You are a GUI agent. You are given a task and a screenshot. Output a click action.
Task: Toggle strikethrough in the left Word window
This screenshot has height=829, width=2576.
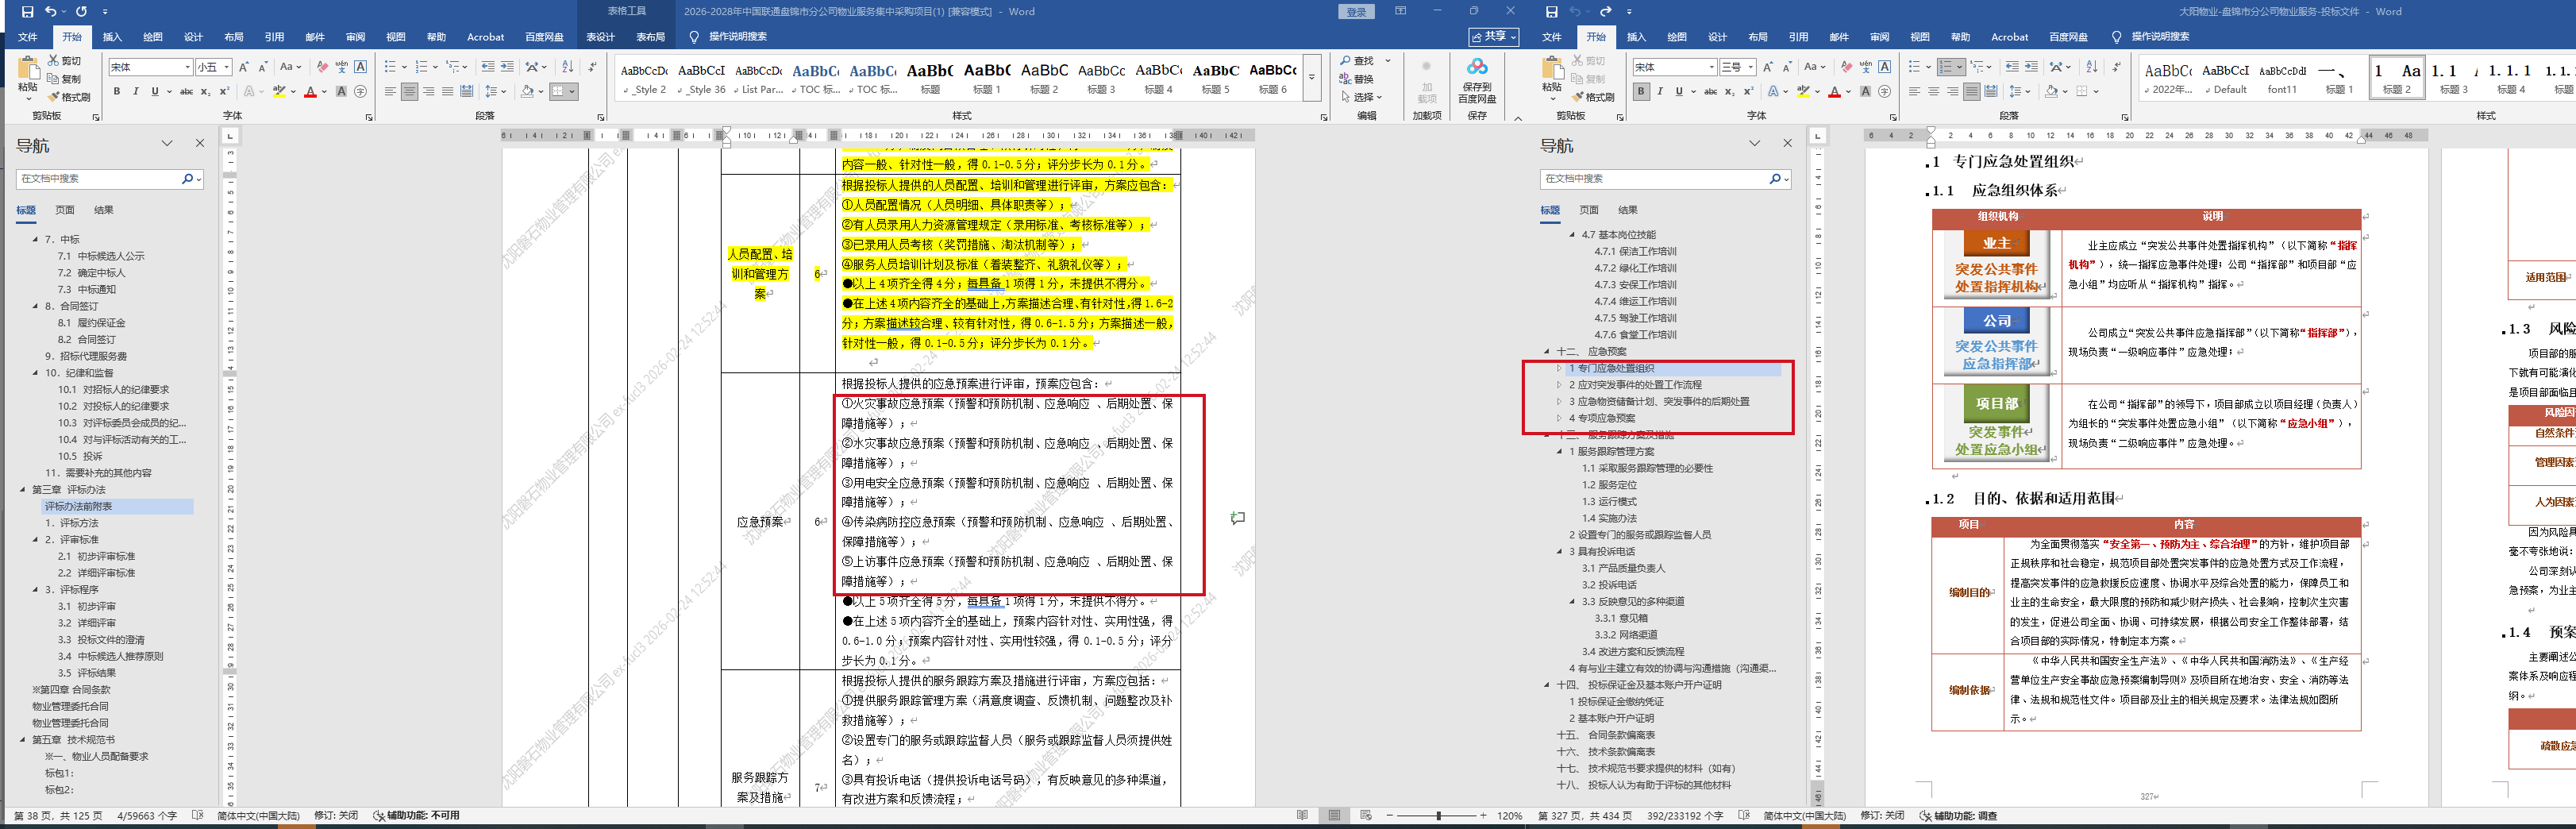pyautogui.click(x=186, y=91)
